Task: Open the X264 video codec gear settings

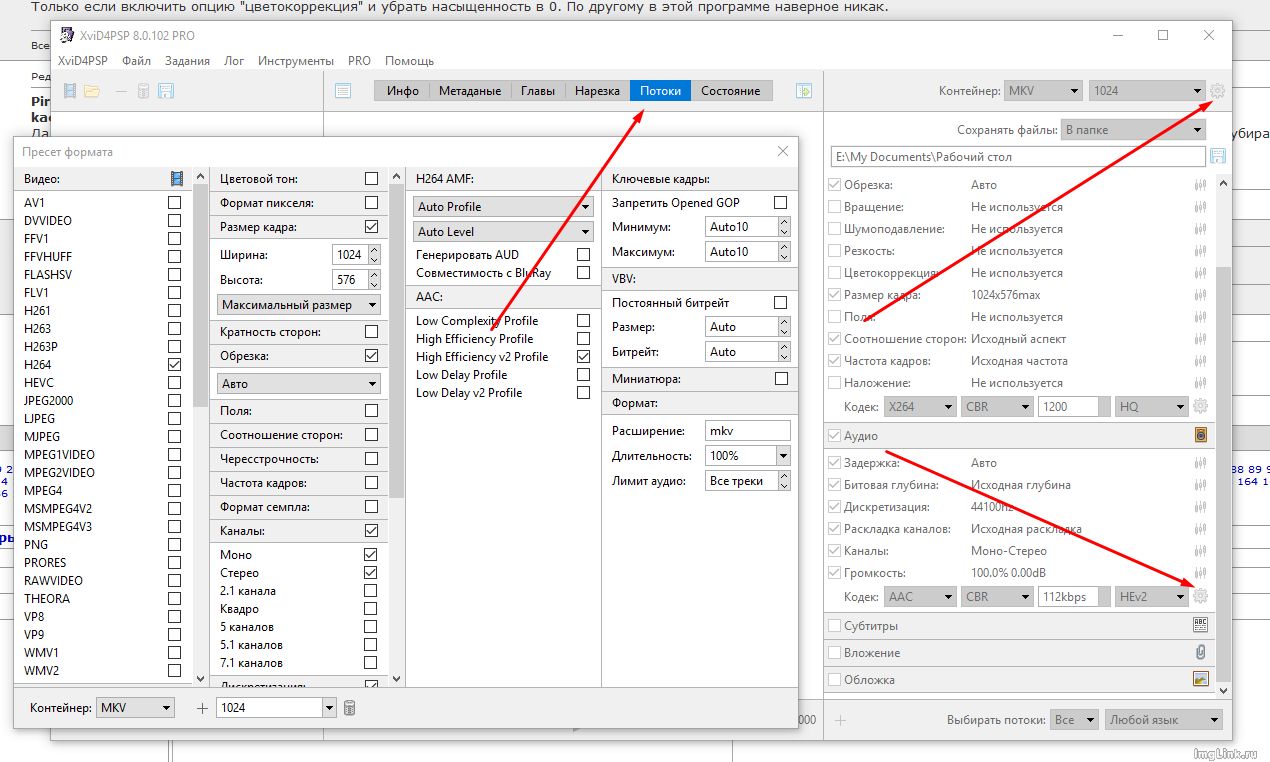Action: tap(1201, 407)
